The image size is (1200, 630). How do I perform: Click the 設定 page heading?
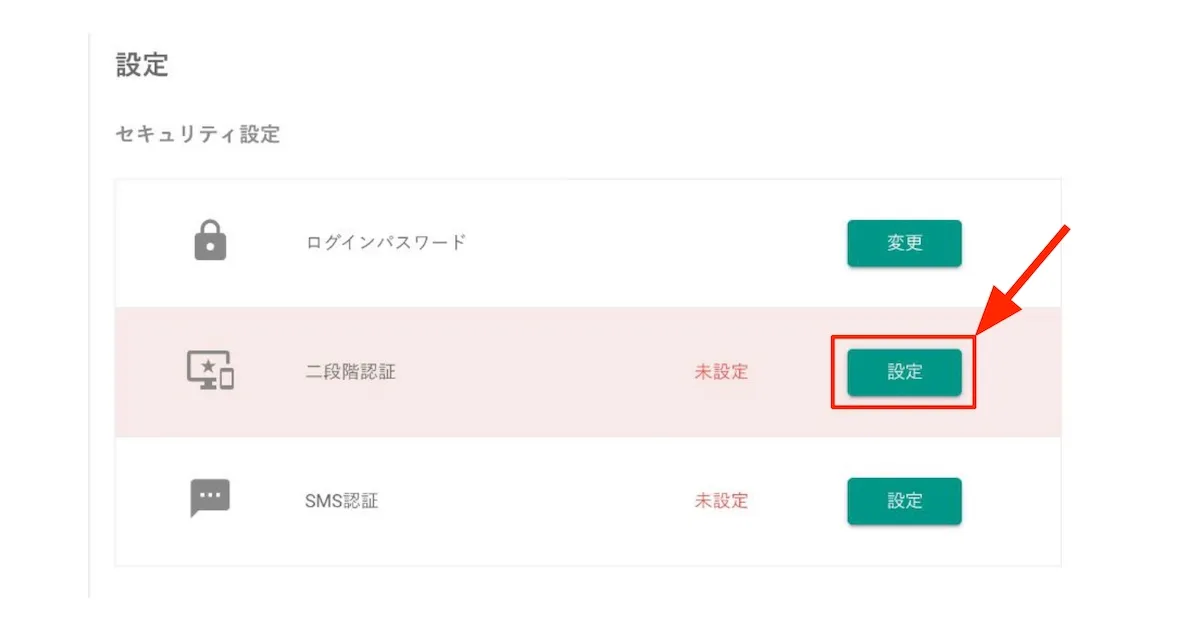point(142,66)
